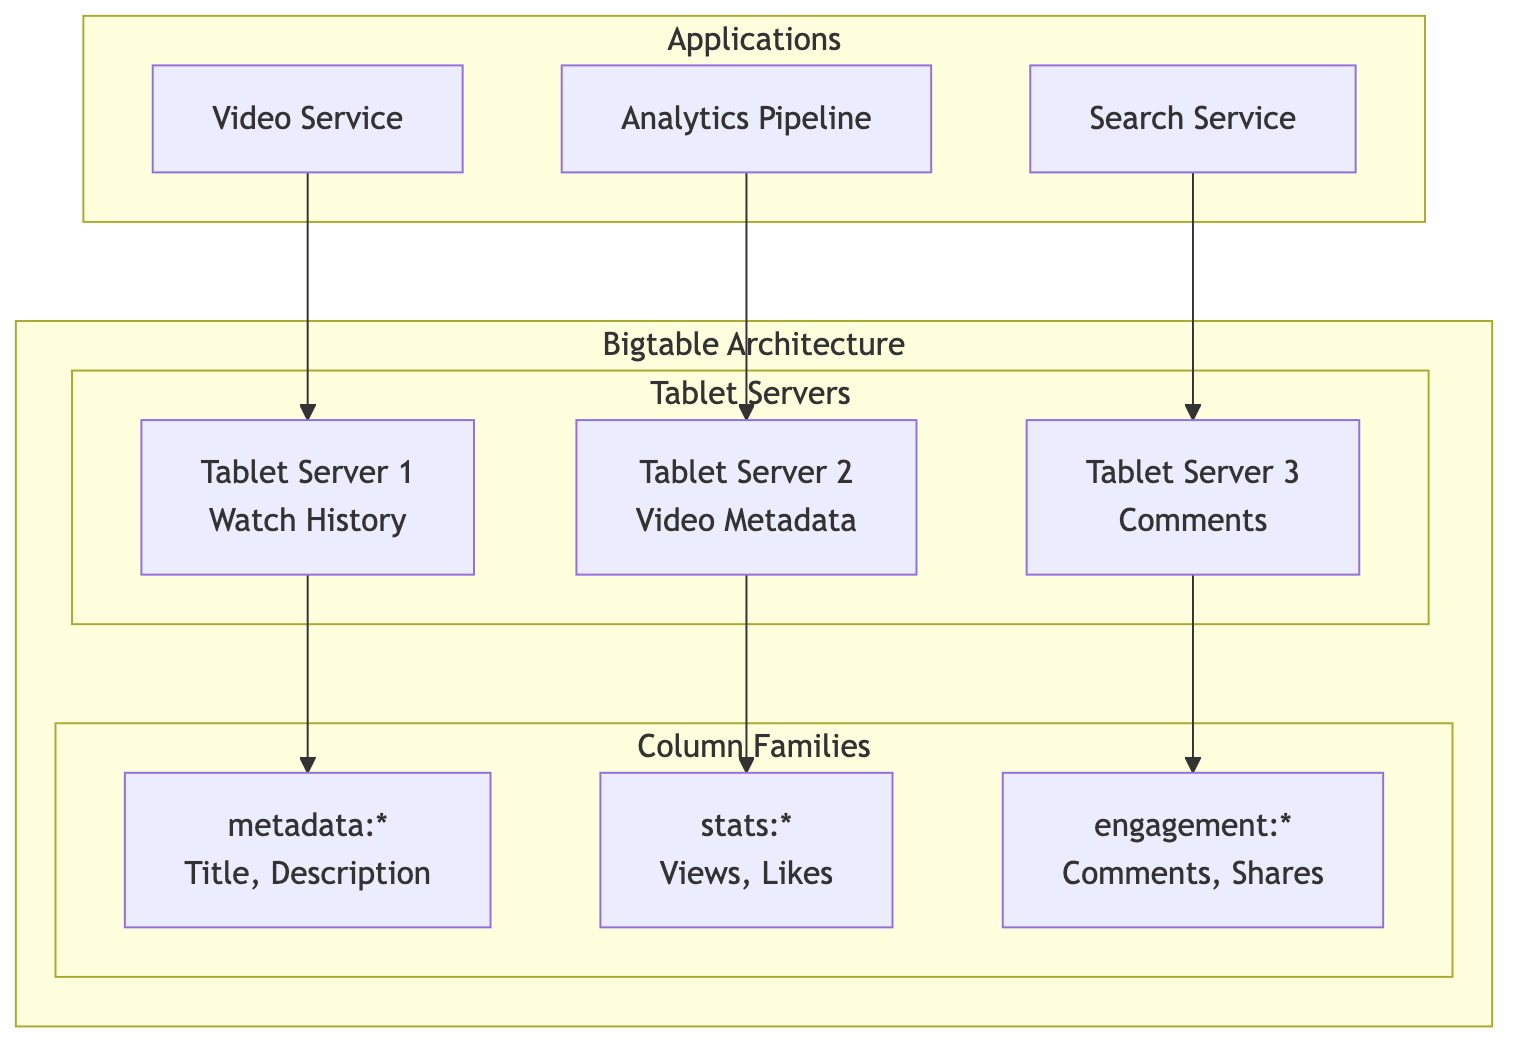Select the Analytics Pipeline node
1524x1052 pixels.
coord(746,119)
